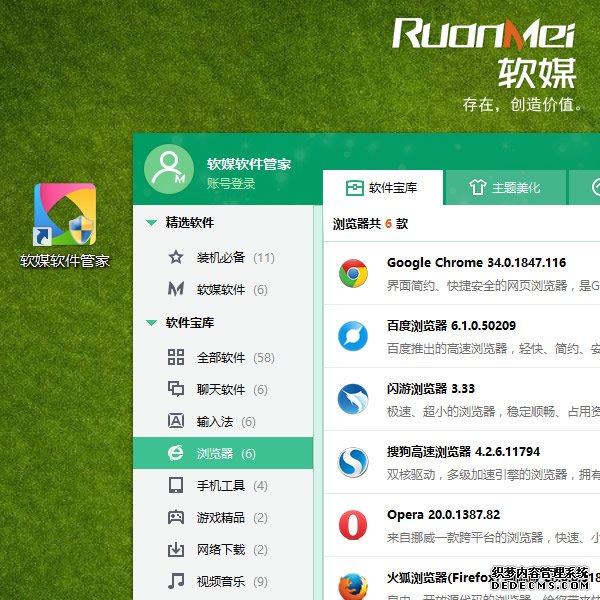600x600 pixels.
Task: Click the shirt icon on 主题美化 tab
Action: [x=478, y=188]
